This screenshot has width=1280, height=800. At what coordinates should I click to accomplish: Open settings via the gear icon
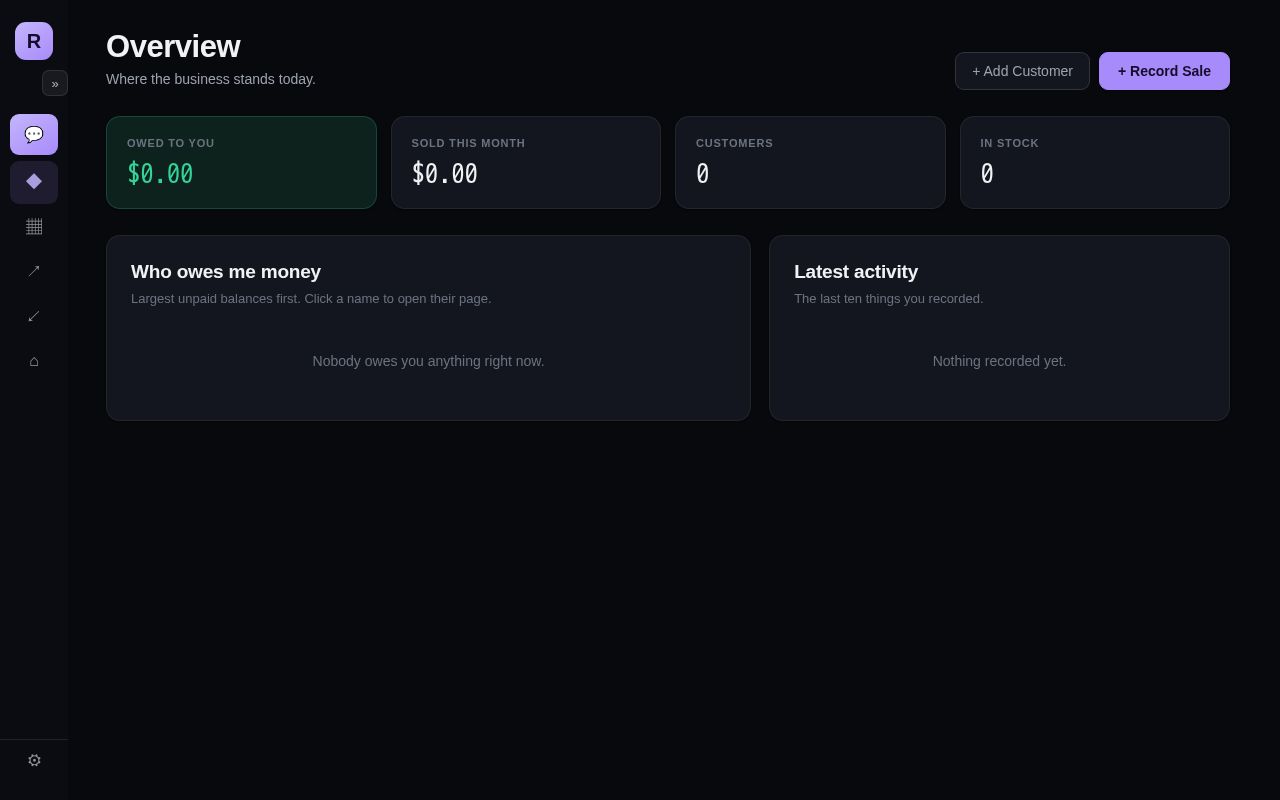click(34, 760)
